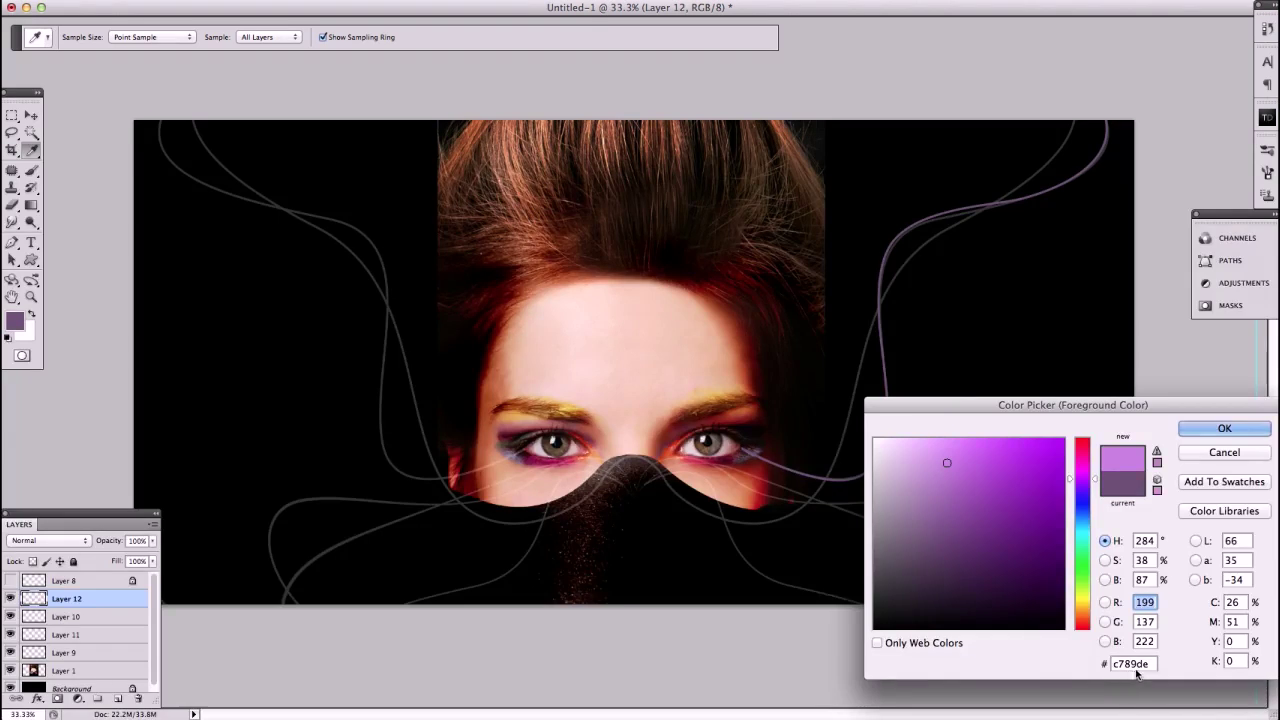The height and width of the screenshot is (720, 1280).
Task: Select the Clone Stamp tool
Action: click(12, 188)
